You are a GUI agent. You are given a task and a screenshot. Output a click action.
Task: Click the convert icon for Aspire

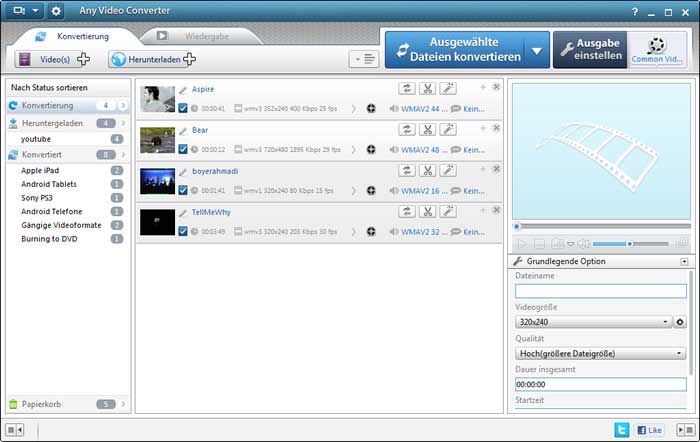pos(407,88)
